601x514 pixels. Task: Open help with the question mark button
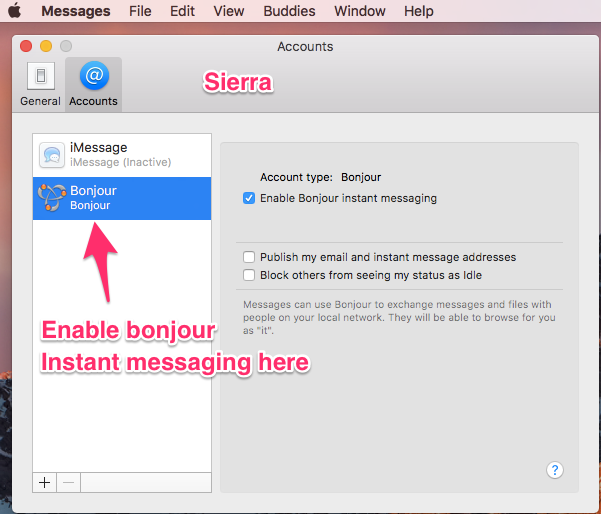point(555,470)
